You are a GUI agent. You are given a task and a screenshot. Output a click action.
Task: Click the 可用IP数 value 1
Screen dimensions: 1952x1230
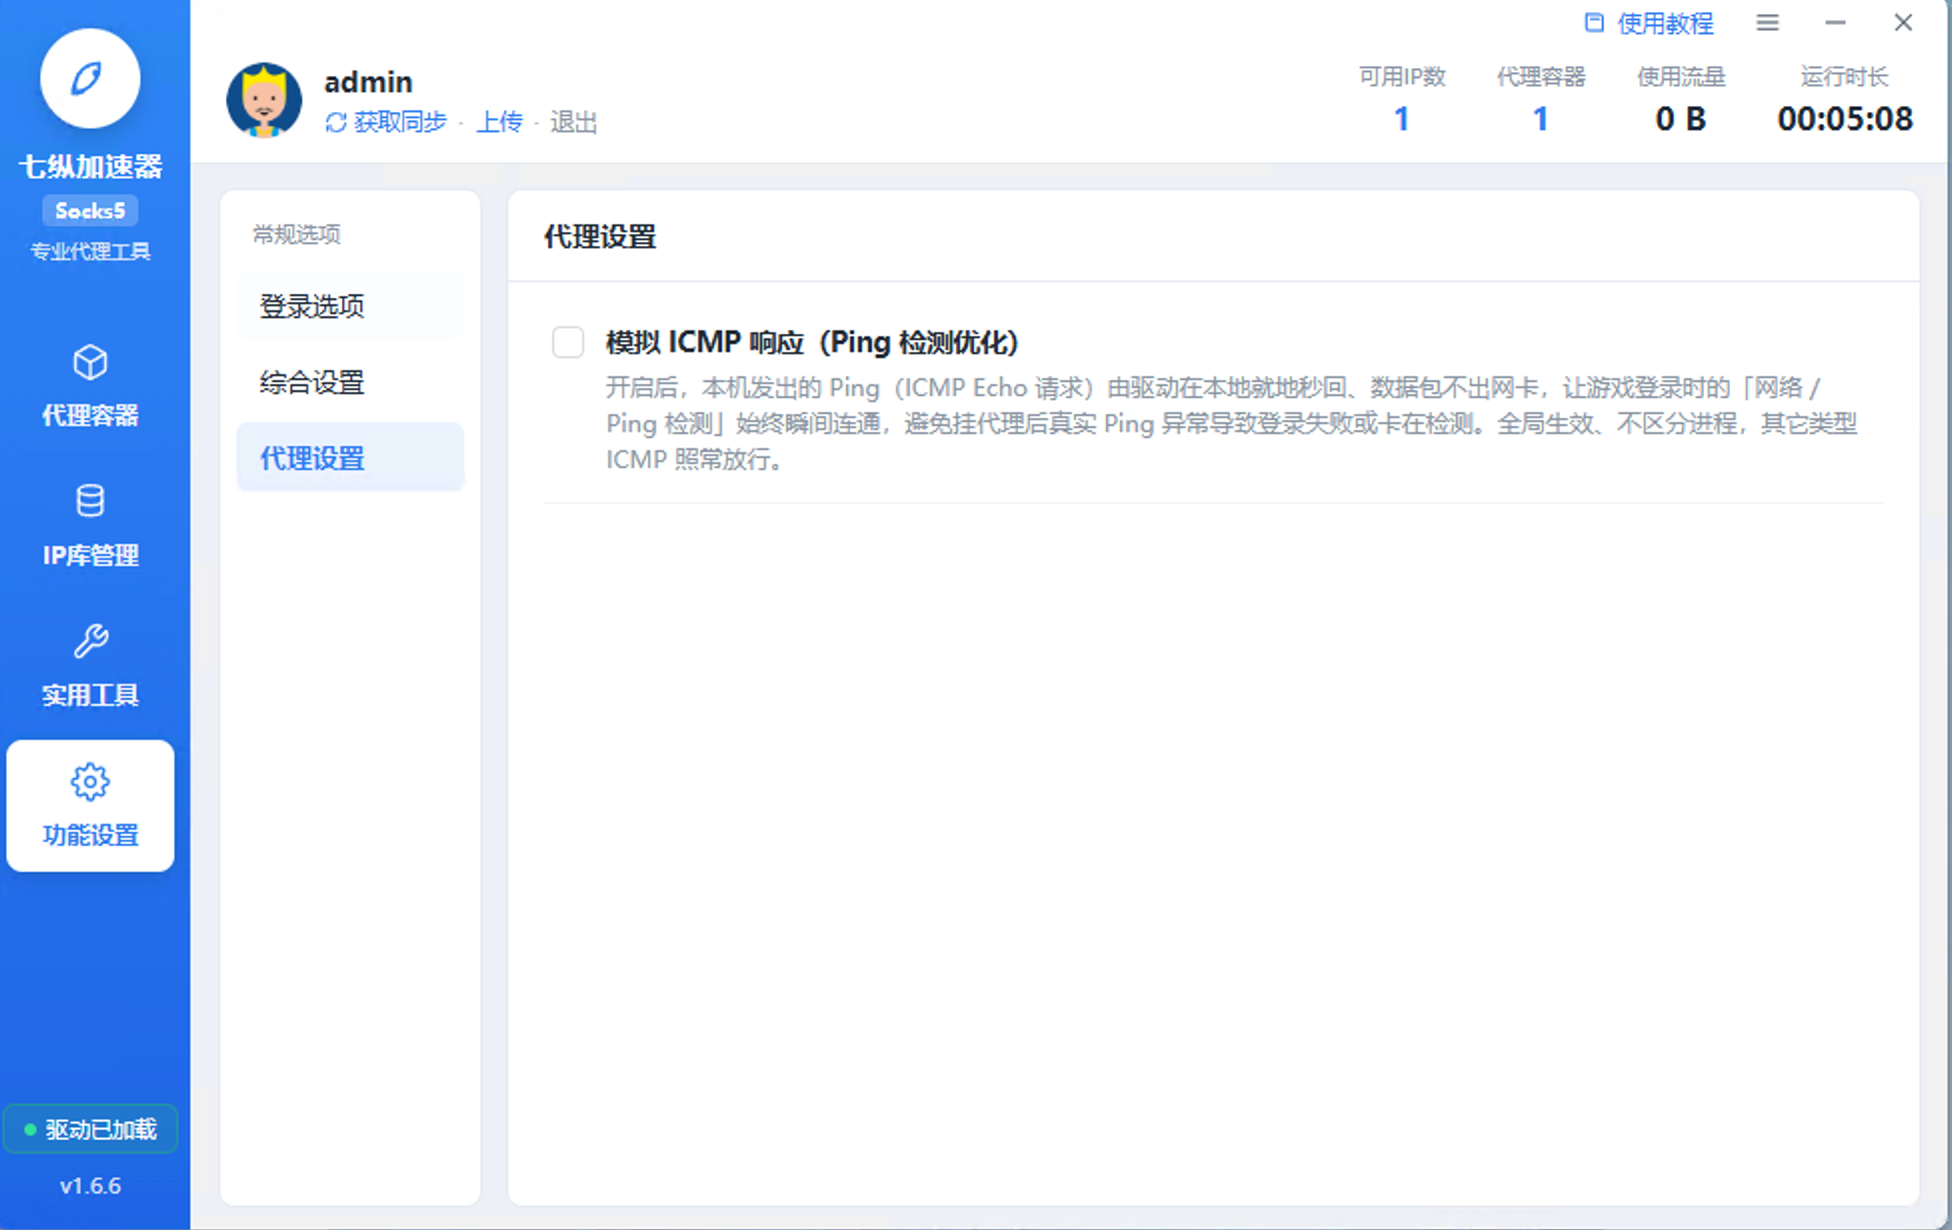pos(1402,119)
